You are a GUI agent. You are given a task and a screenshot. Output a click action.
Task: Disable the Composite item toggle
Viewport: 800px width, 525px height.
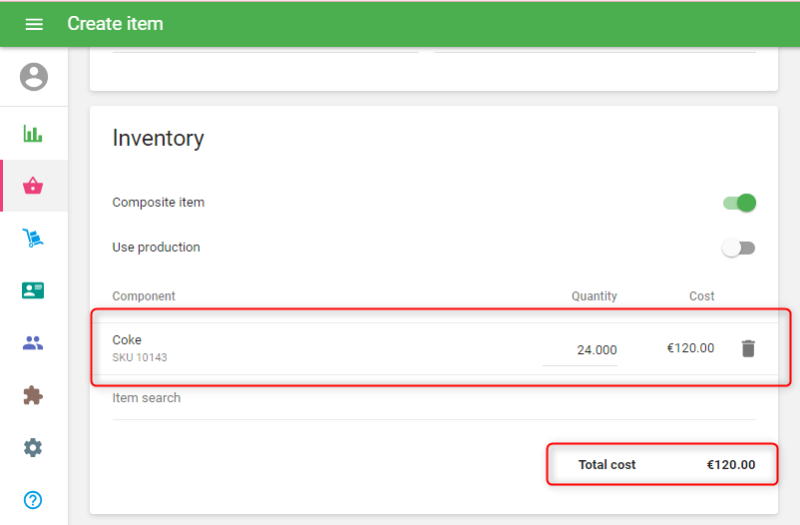(x=740, y=203)
